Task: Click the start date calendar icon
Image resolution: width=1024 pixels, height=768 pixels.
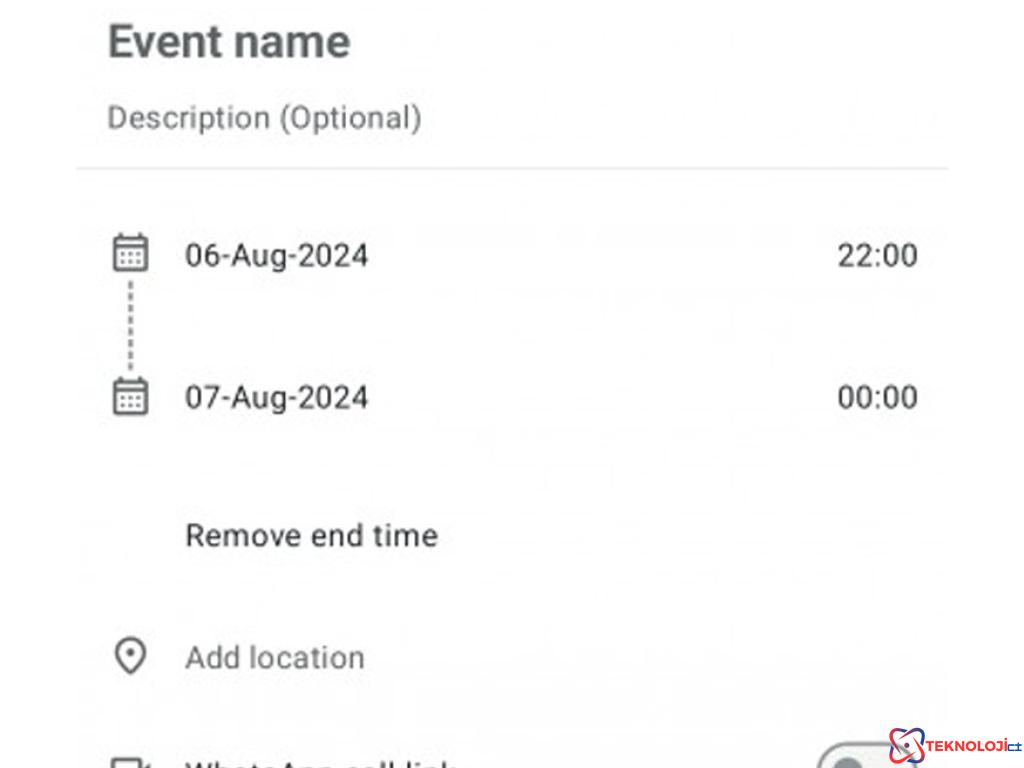Action: click(x=130, y=253)
